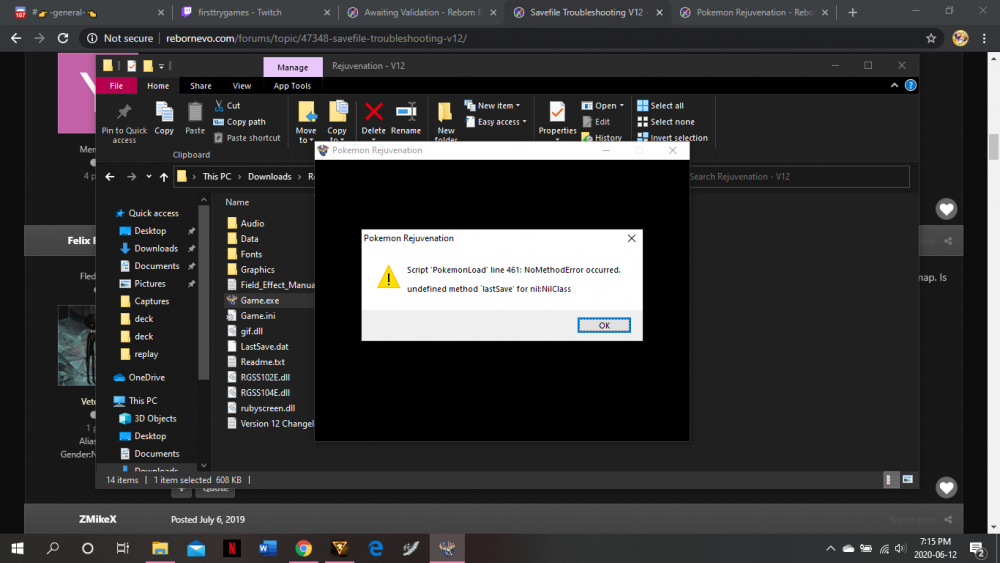The height and width of the screenshot is (563, 1000).
Task: Click Explorer up-one-level arrow
Action: tap(164, 177)
